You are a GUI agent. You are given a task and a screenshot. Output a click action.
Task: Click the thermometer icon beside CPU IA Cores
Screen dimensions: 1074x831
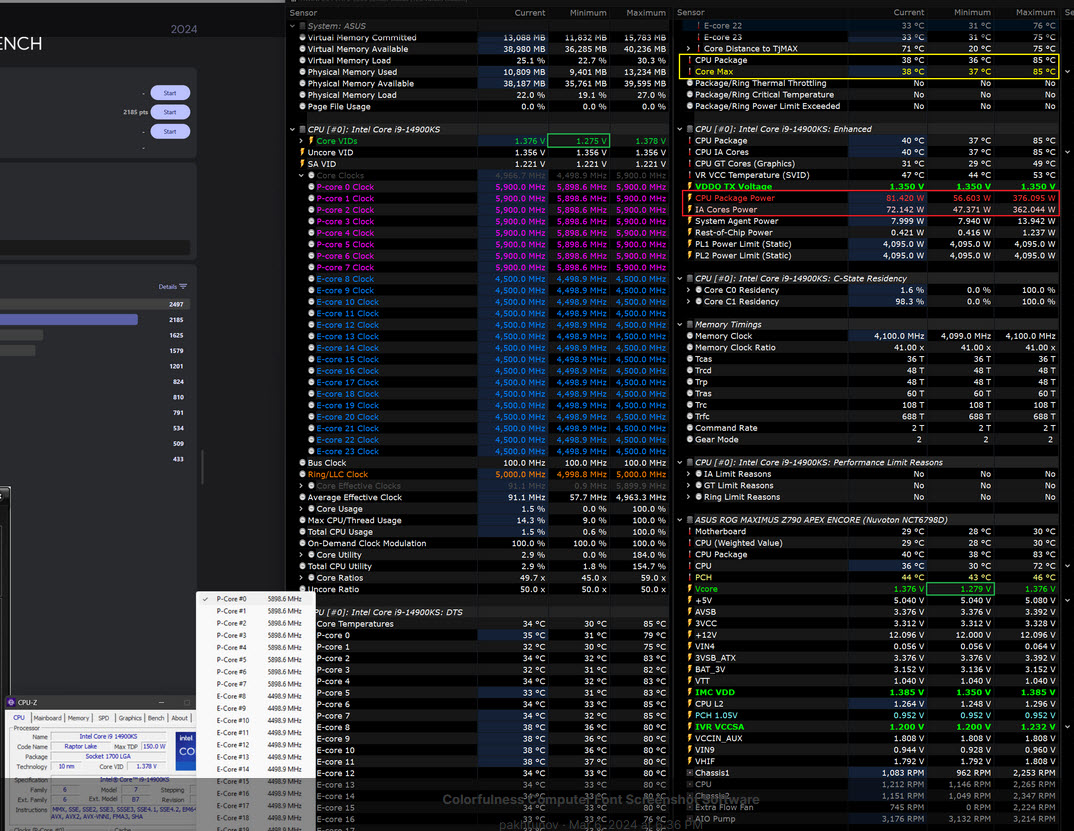pyautogui.click(x=690, y=152)
